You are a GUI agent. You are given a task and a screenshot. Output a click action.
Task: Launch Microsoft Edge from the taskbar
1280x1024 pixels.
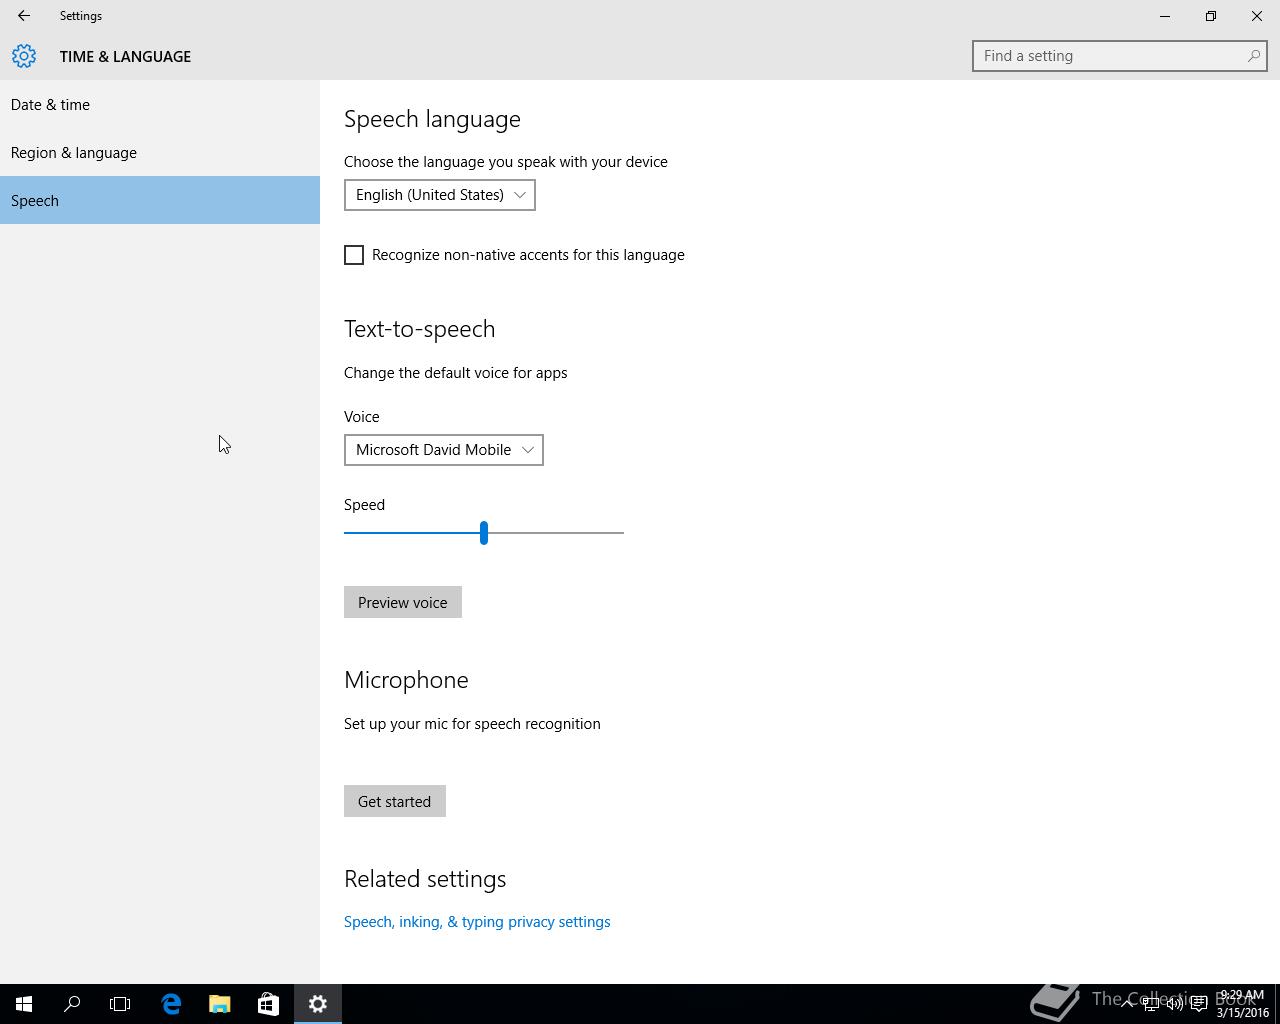(171, 1004)
